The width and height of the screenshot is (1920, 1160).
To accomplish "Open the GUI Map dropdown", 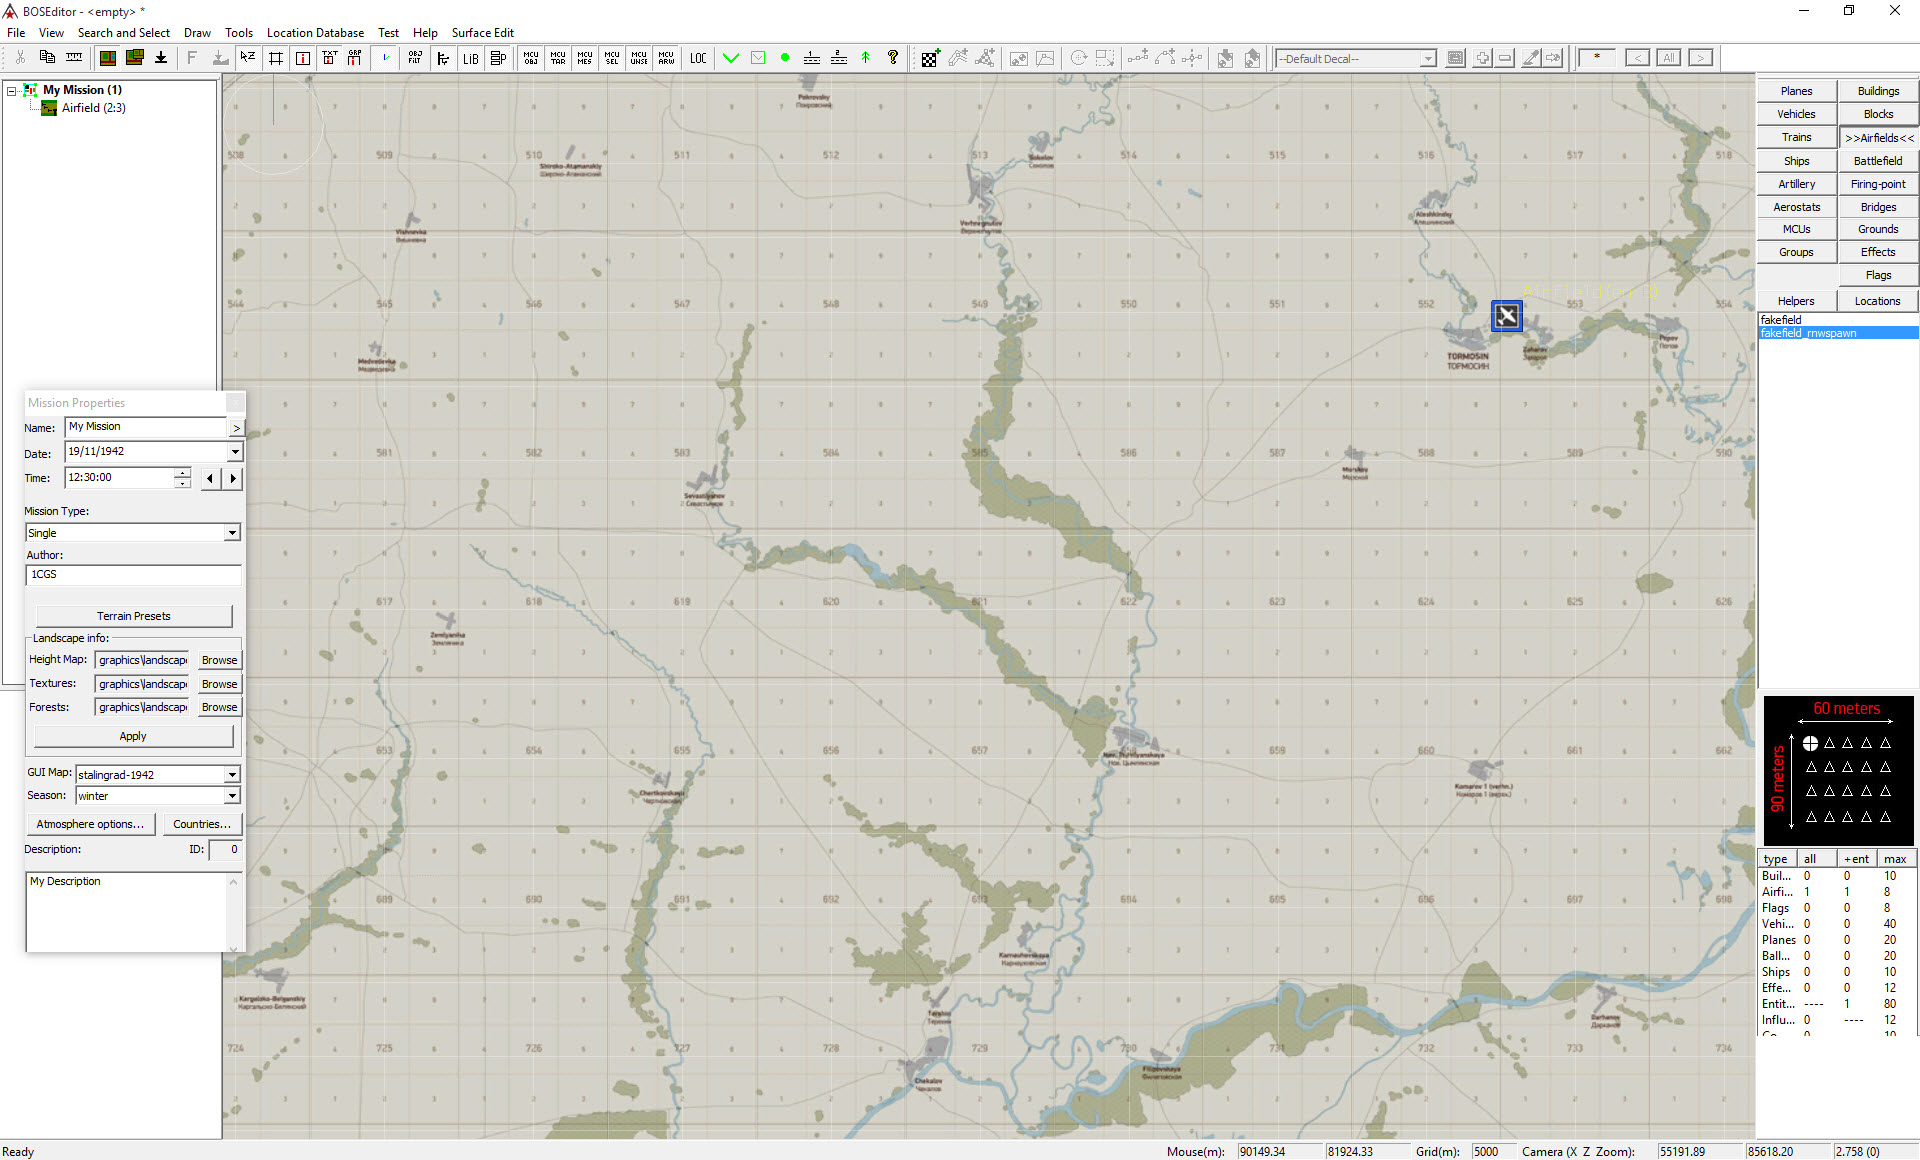I will pos(232,774).
